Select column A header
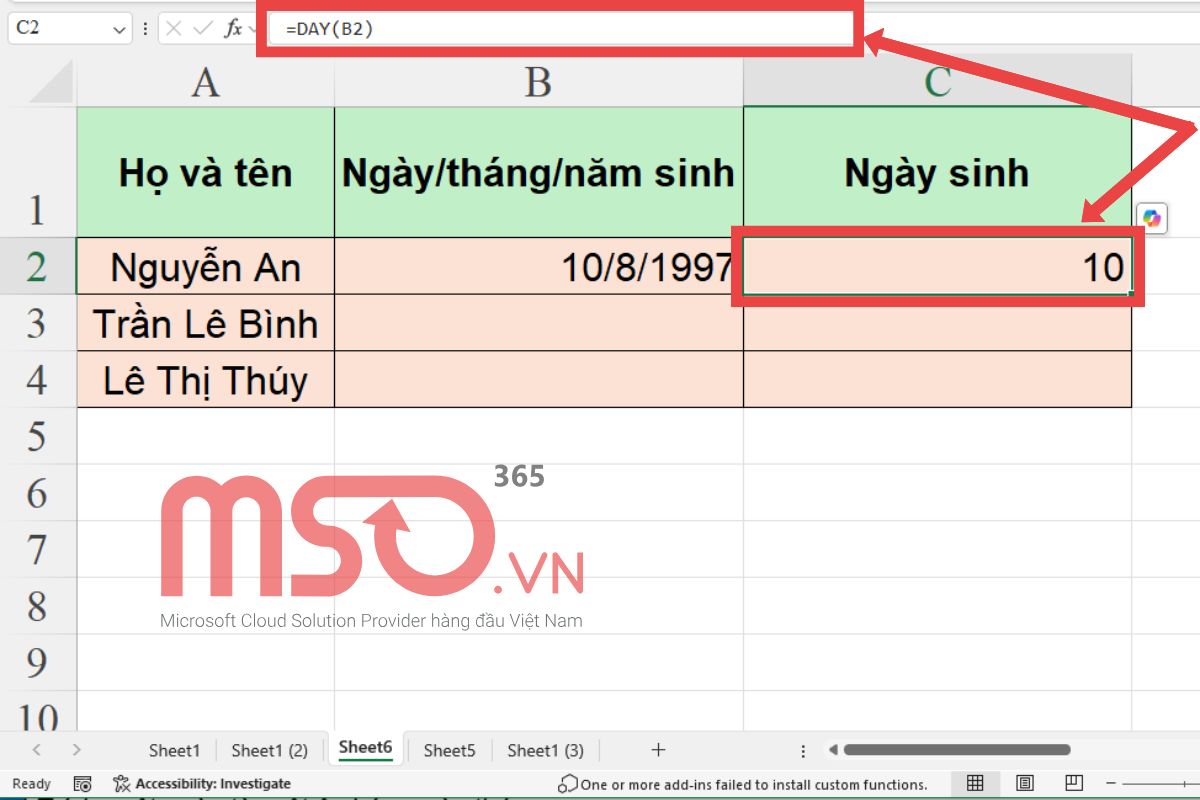 click(x=205, y=81)
